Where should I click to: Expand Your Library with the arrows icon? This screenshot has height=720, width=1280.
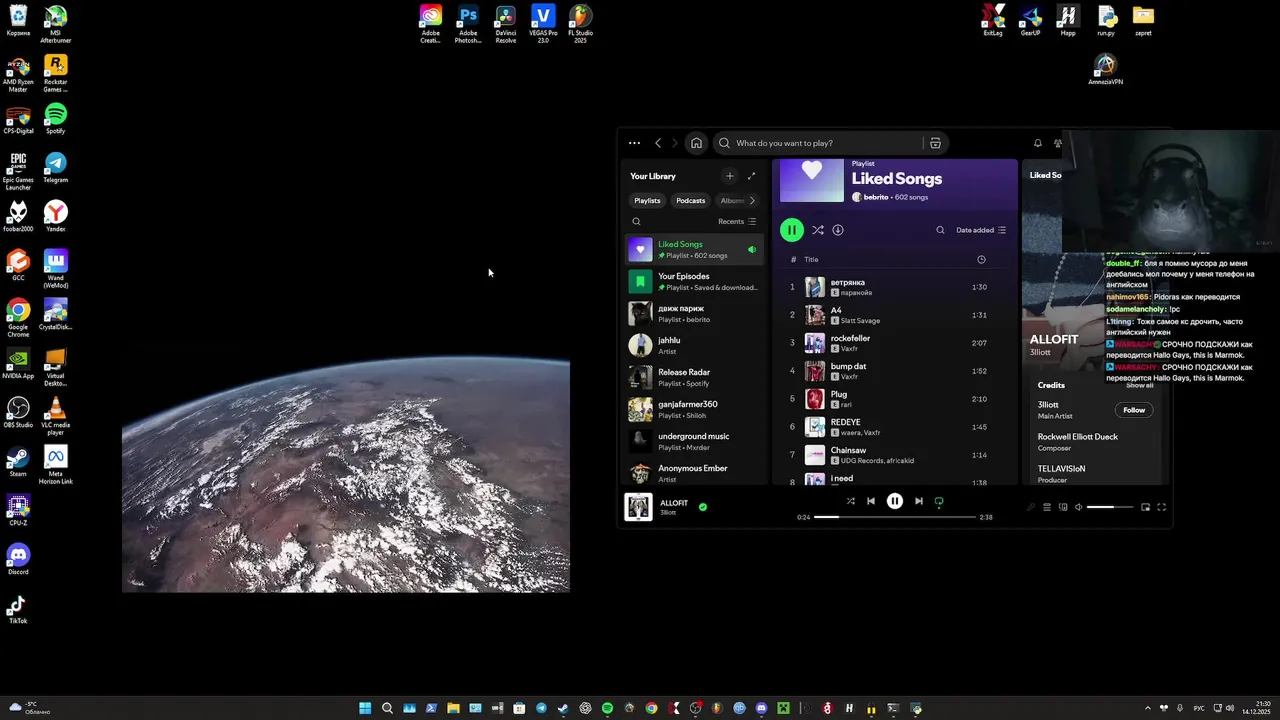pos(752,176)
